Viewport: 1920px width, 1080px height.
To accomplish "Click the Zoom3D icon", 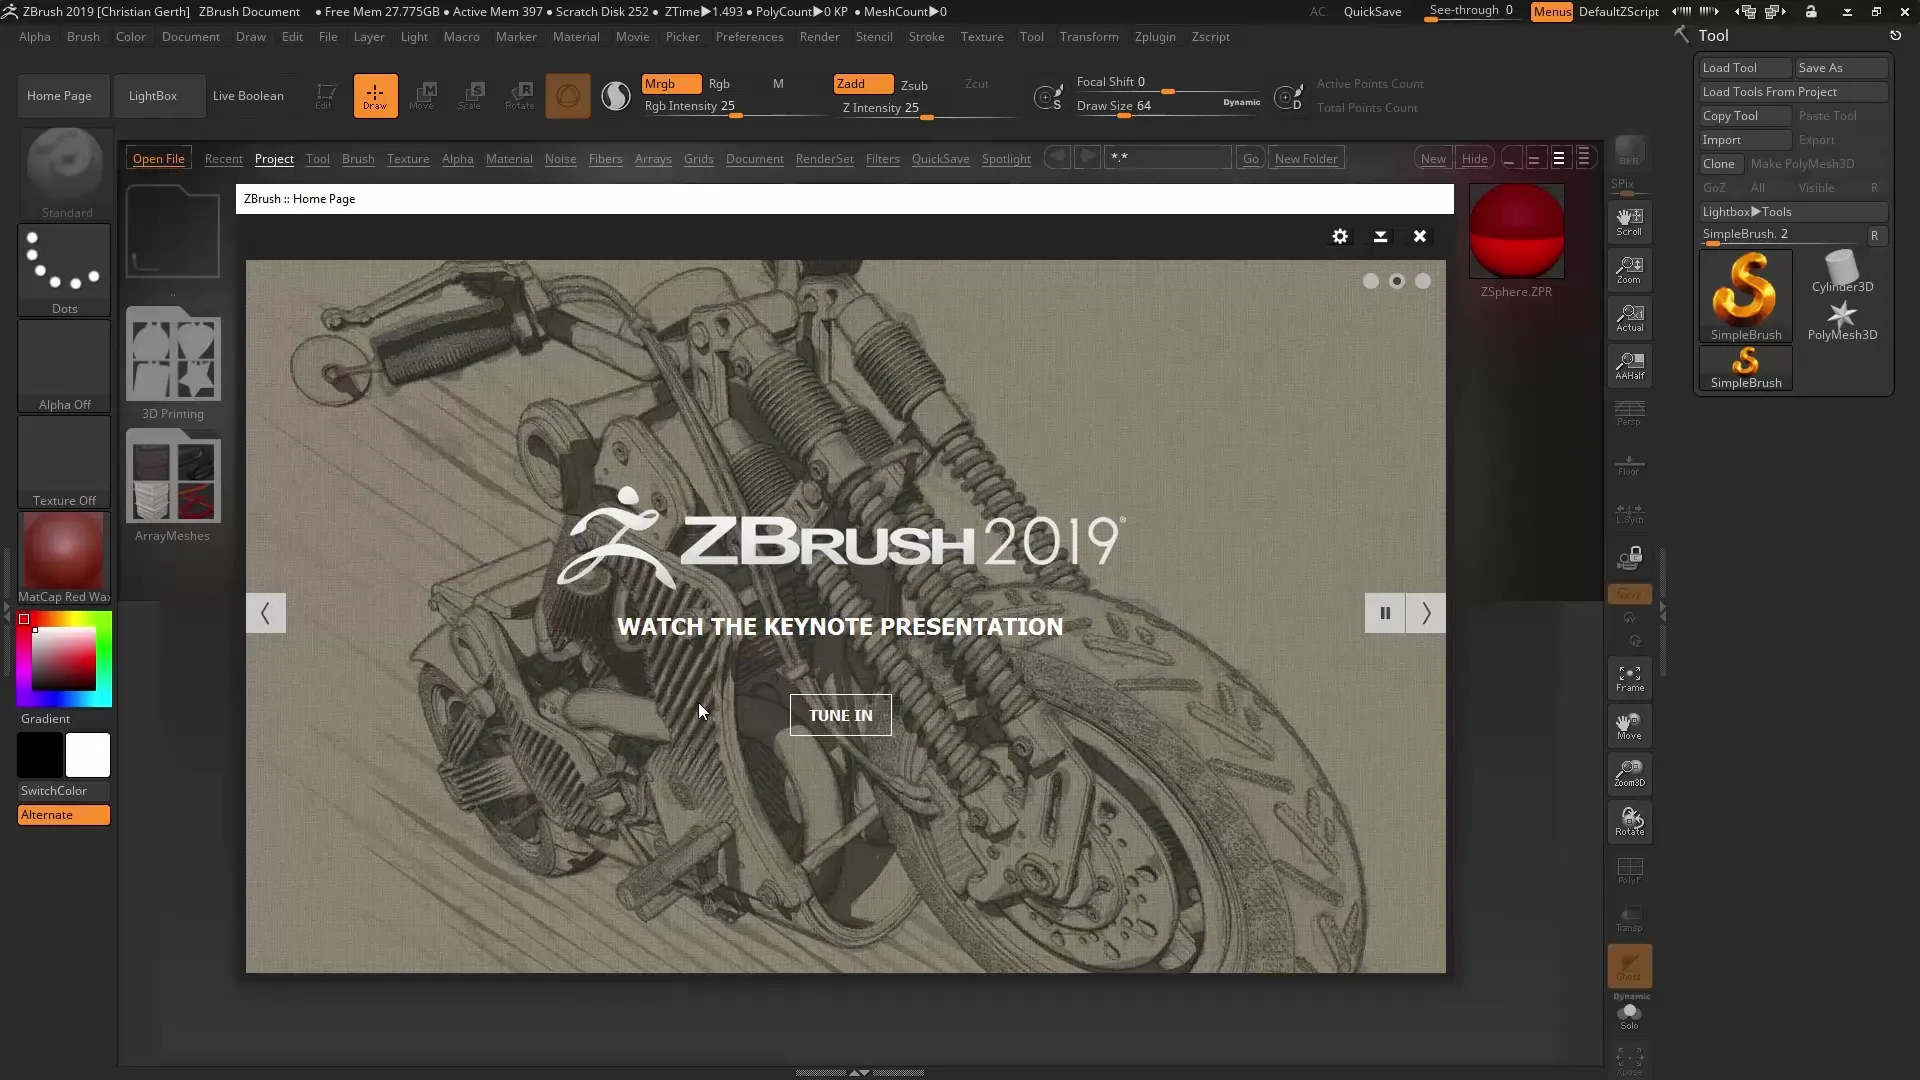I will click(1629, 773).
